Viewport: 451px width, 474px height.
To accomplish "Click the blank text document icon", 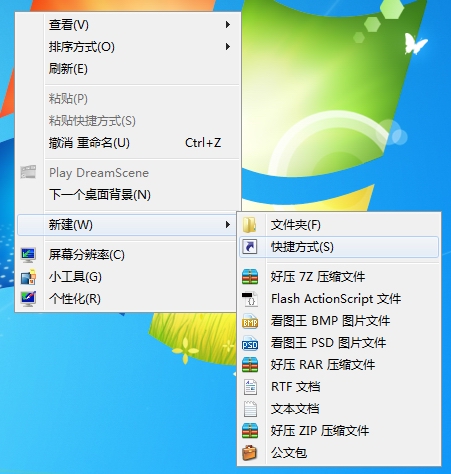I will point(250,409).
